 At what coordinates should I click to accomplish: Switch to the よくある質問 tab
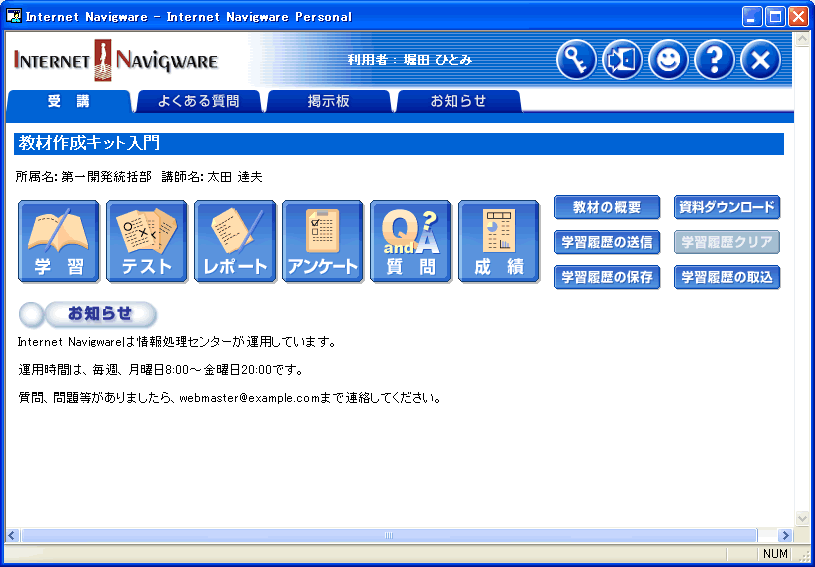(x=198, y=101)
